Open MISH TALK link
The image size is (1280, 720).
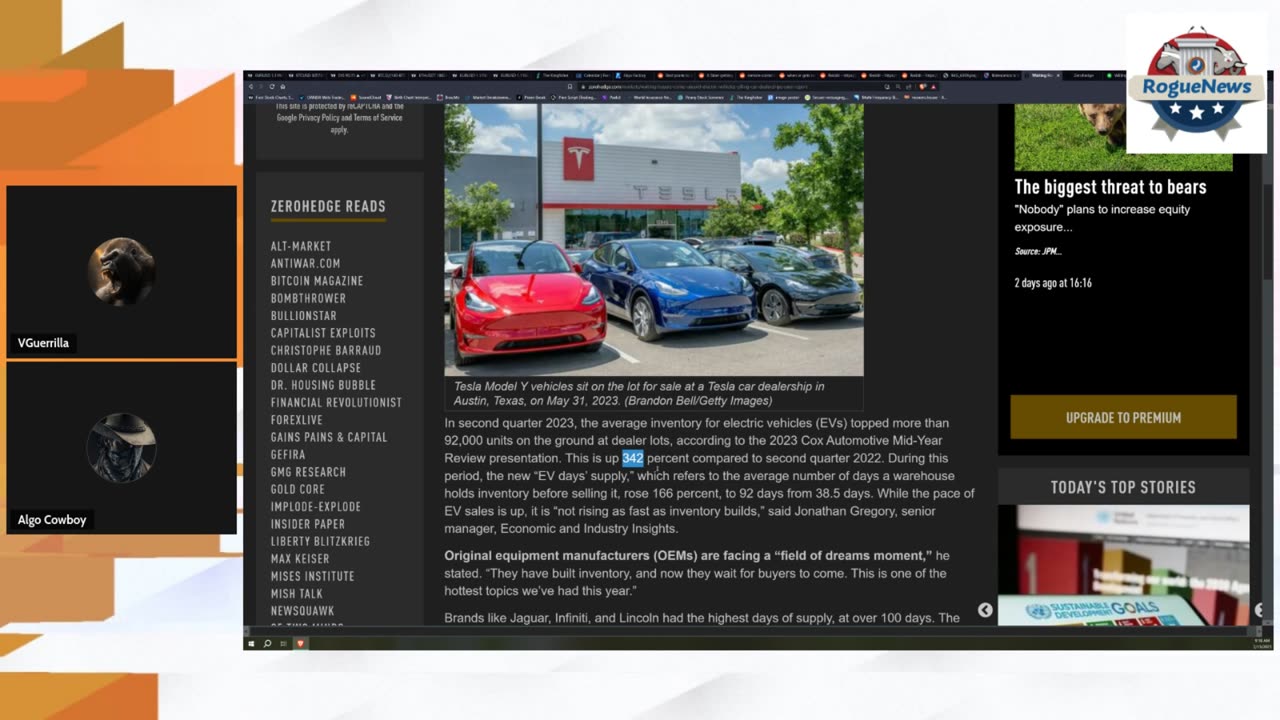tap(297, 593)
